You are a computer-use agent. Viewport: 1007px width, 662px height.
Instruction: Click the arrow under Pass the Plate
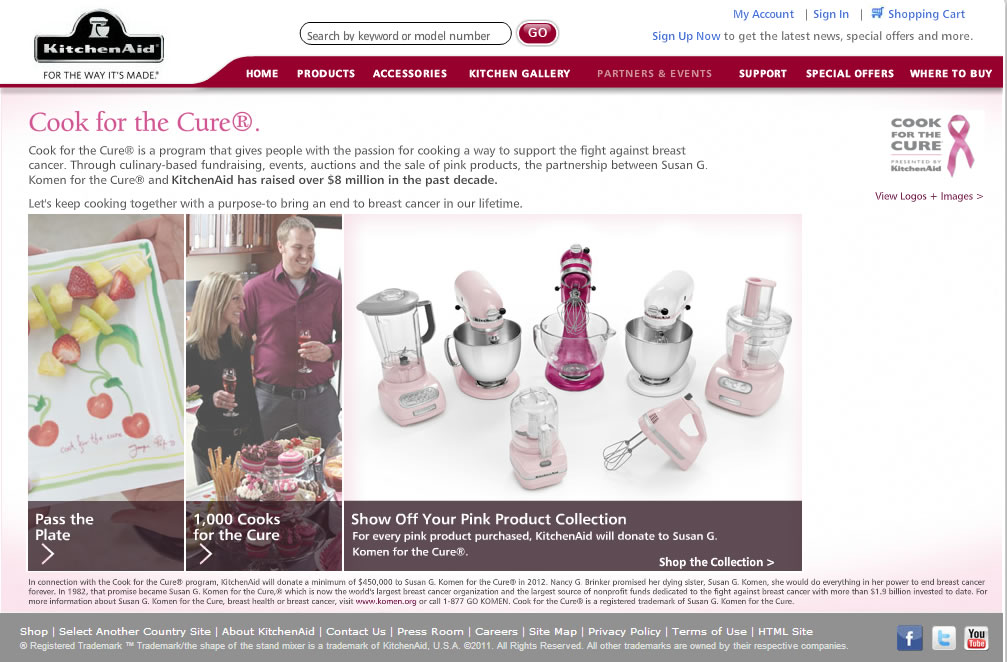point(48,553)
